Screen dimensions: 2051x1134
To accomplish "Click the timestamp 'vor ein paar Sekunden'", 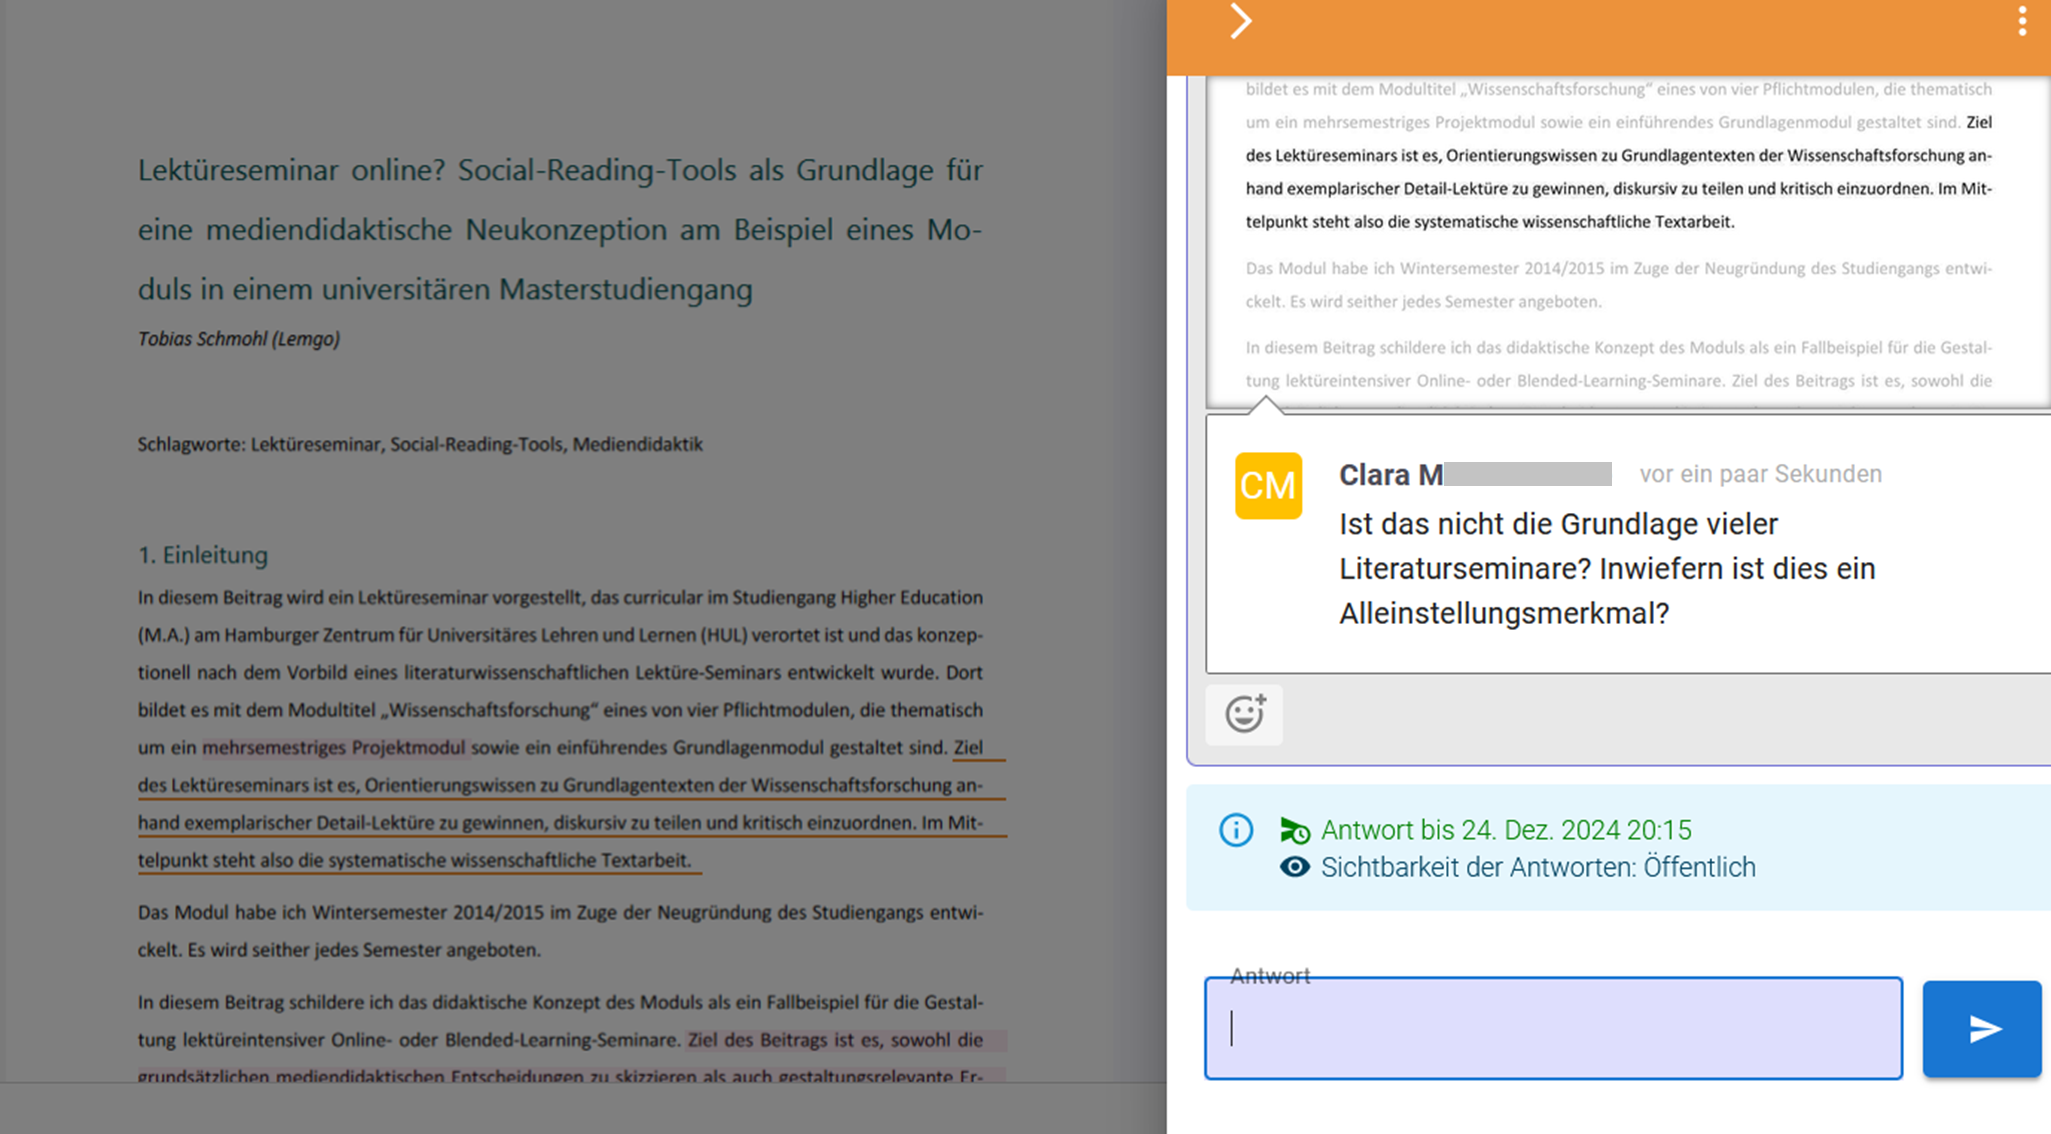I will click(1760, 474).
